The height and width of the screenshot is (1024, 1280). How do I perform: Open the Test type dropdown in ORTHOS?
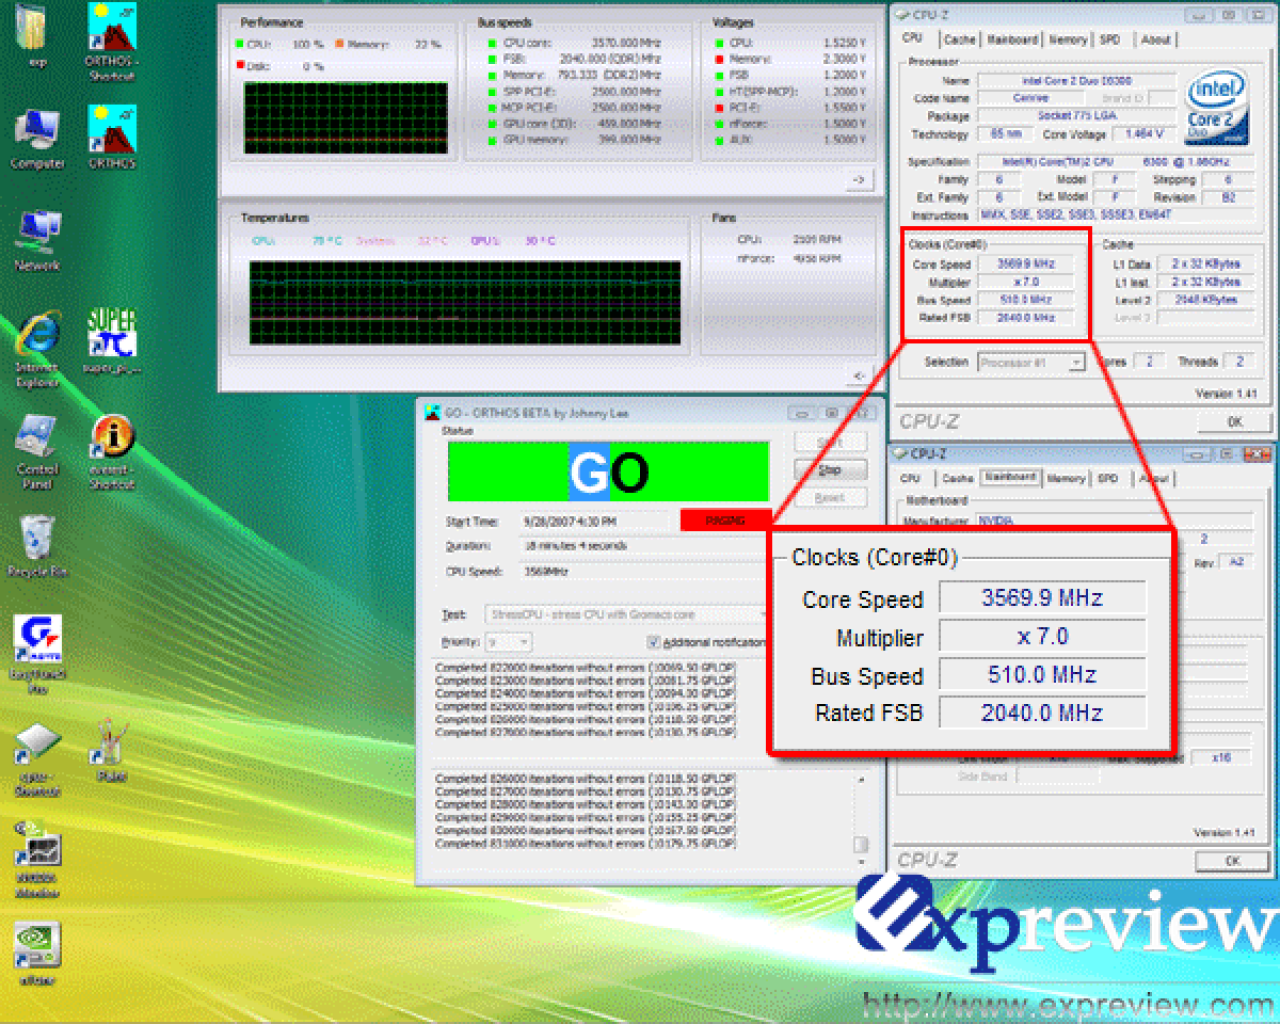click(x=625, y=614)
